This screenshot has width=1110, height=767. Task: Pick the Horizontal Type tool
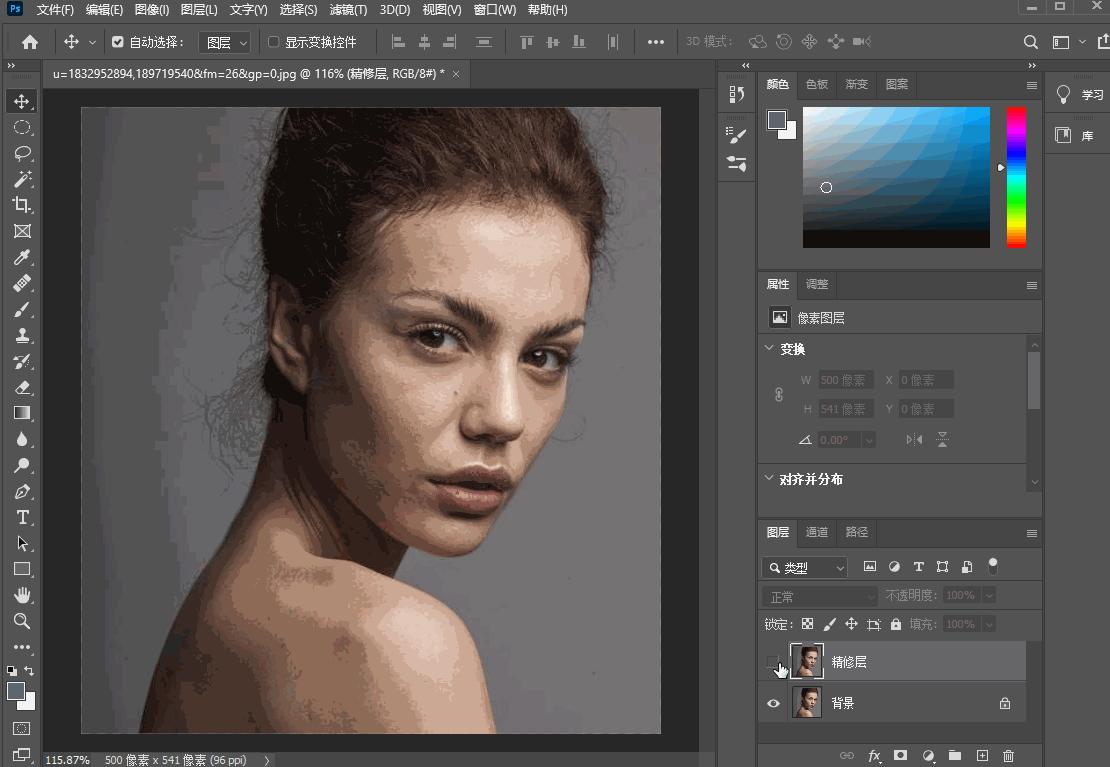pos(22,517)
